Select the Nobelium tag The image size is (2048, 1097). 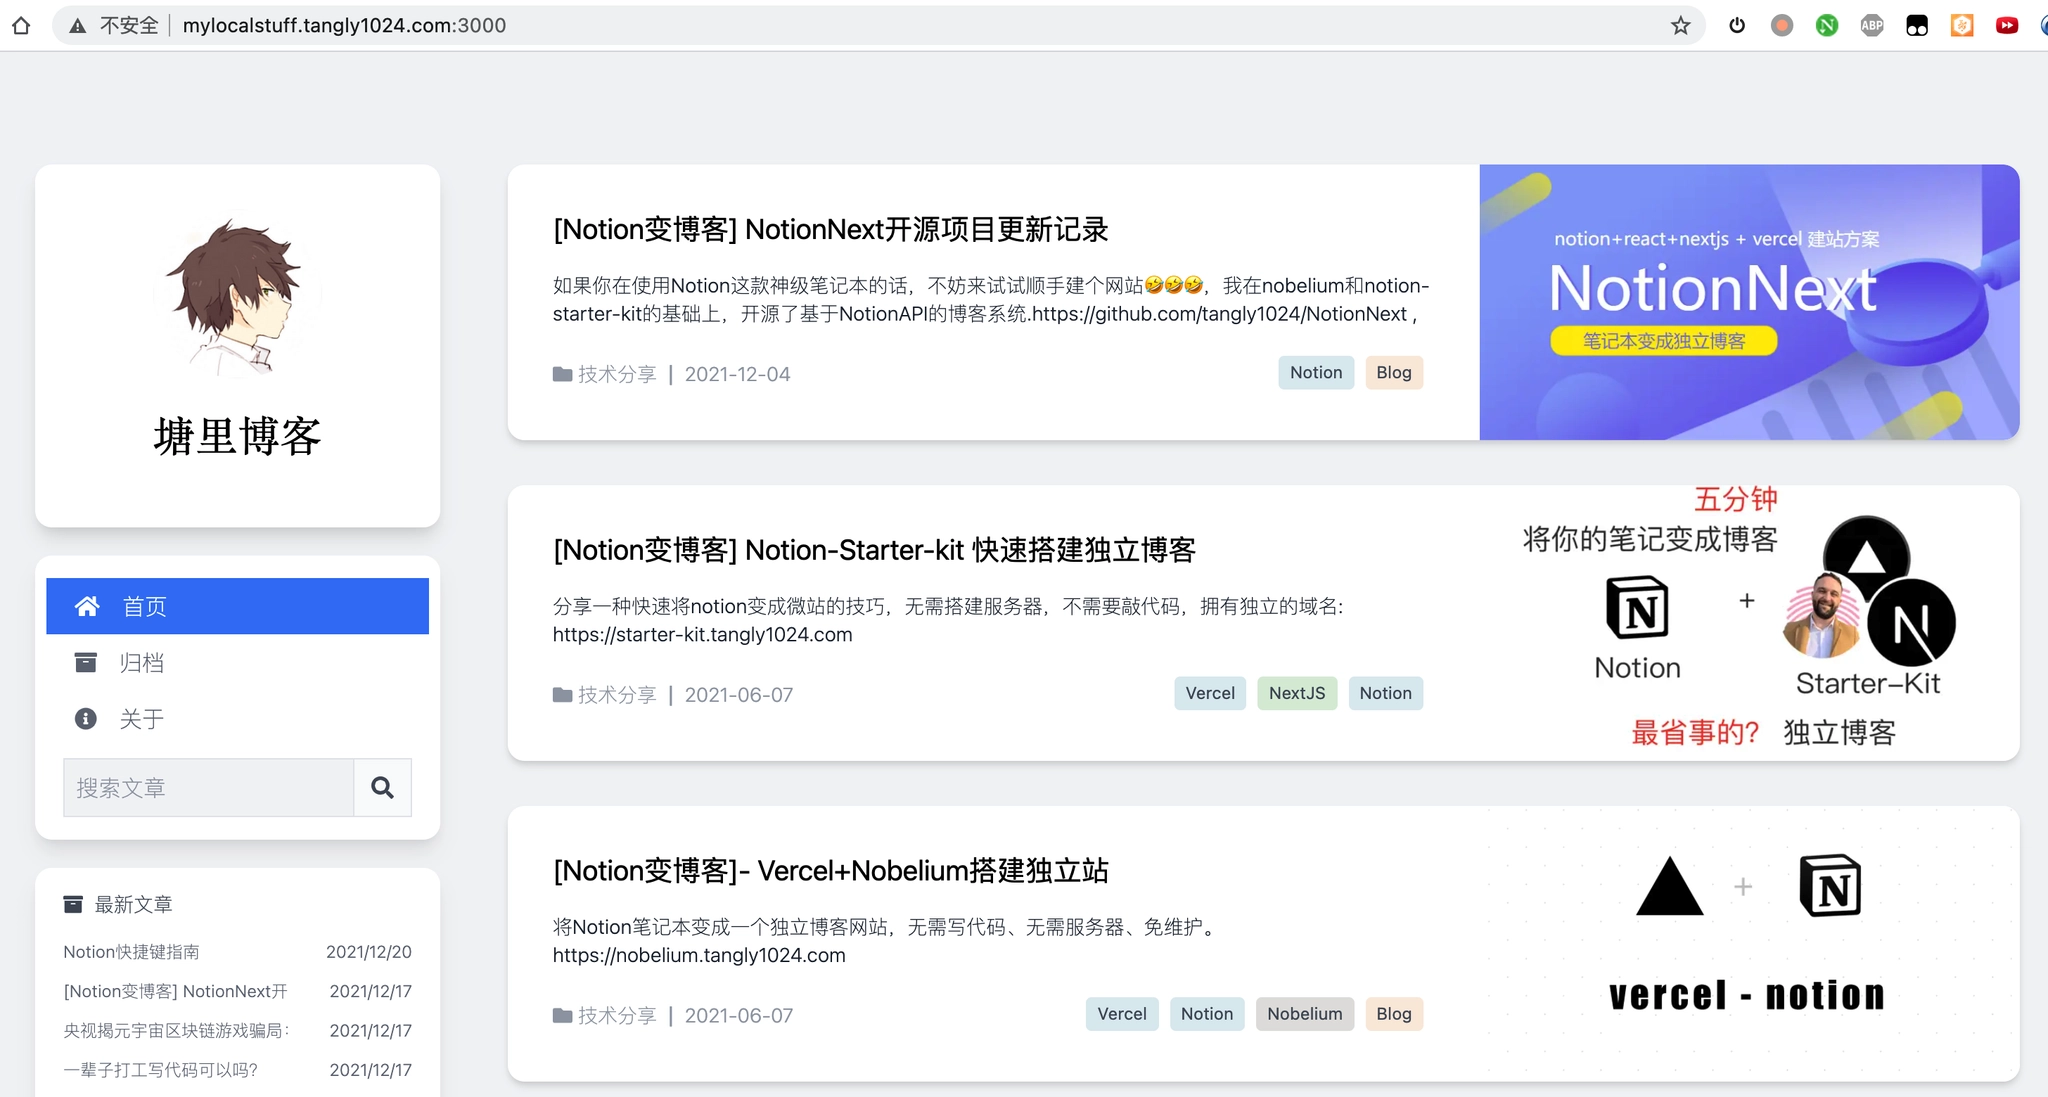(1305, 1014)
